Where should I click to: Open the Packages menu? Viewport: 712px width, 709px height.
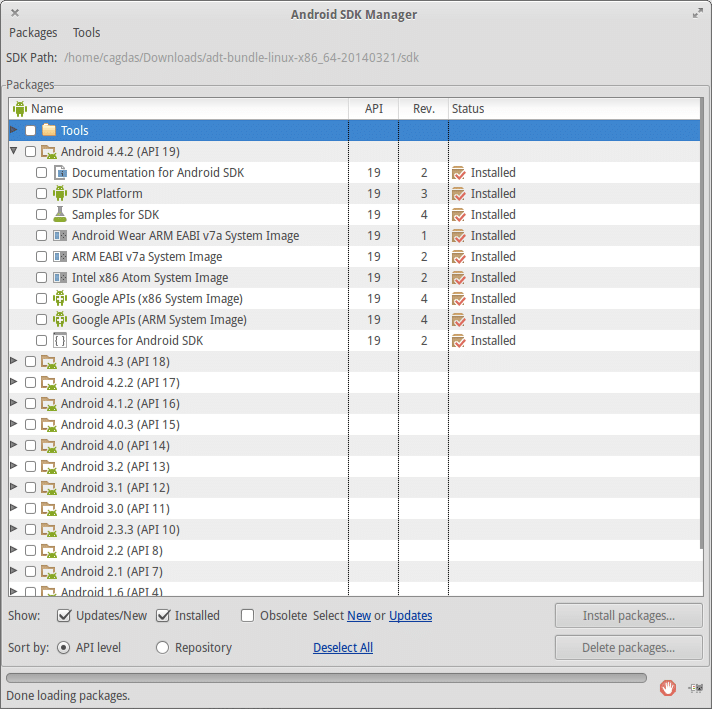33,33
